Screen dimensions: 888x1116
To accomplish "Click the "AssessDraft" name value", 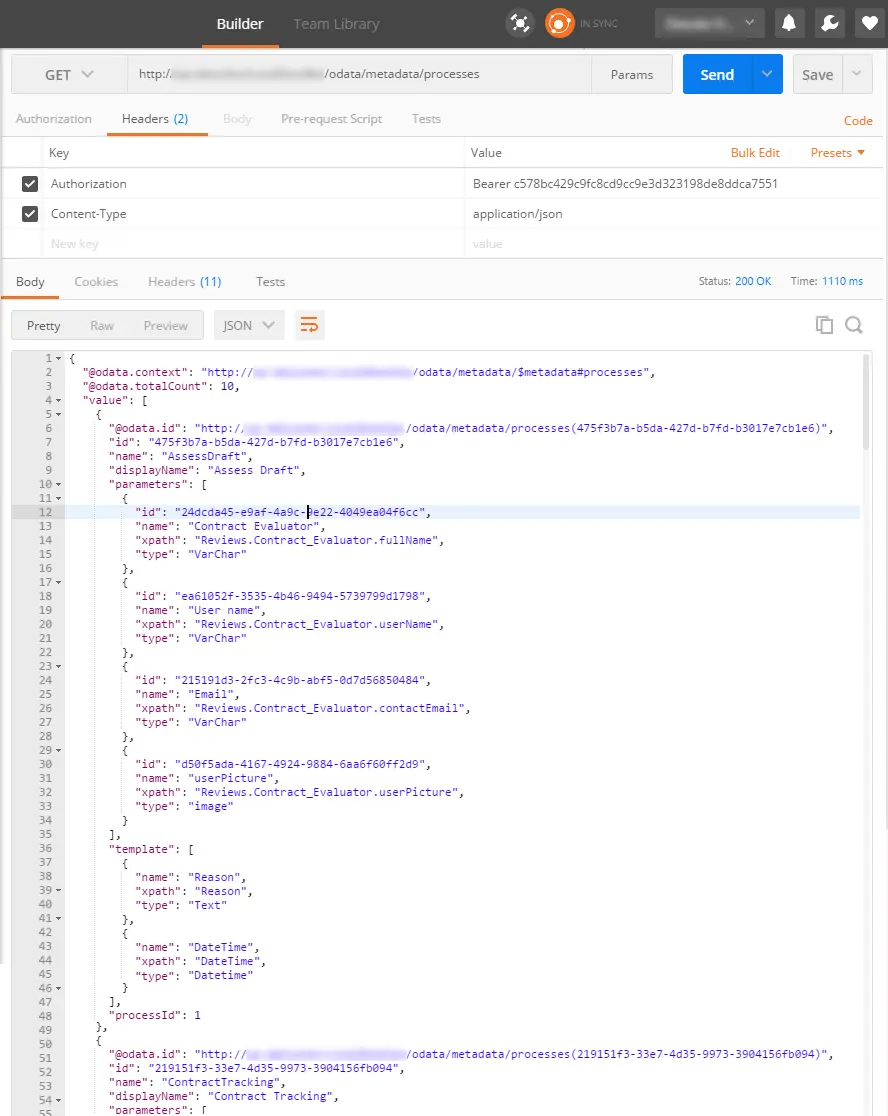I will click(204, 456).
